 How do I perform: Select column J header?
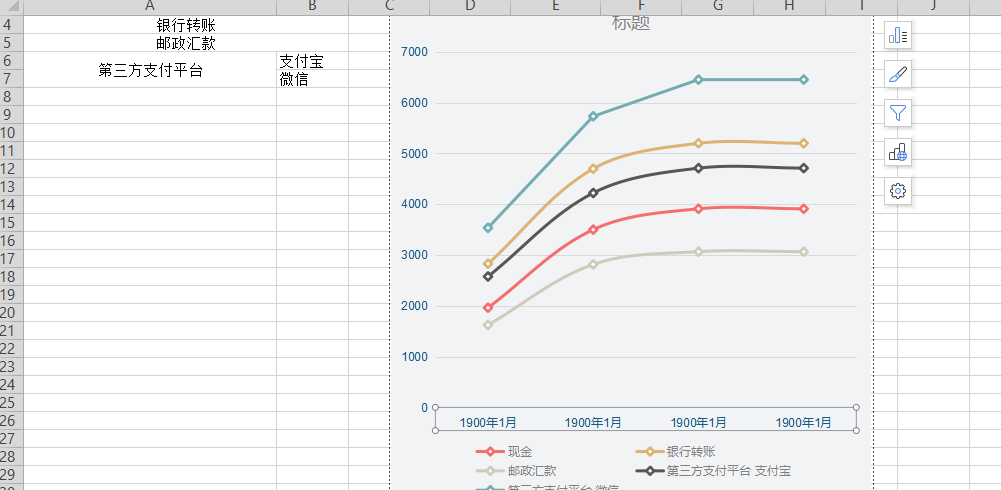click(x=933, y=7)
